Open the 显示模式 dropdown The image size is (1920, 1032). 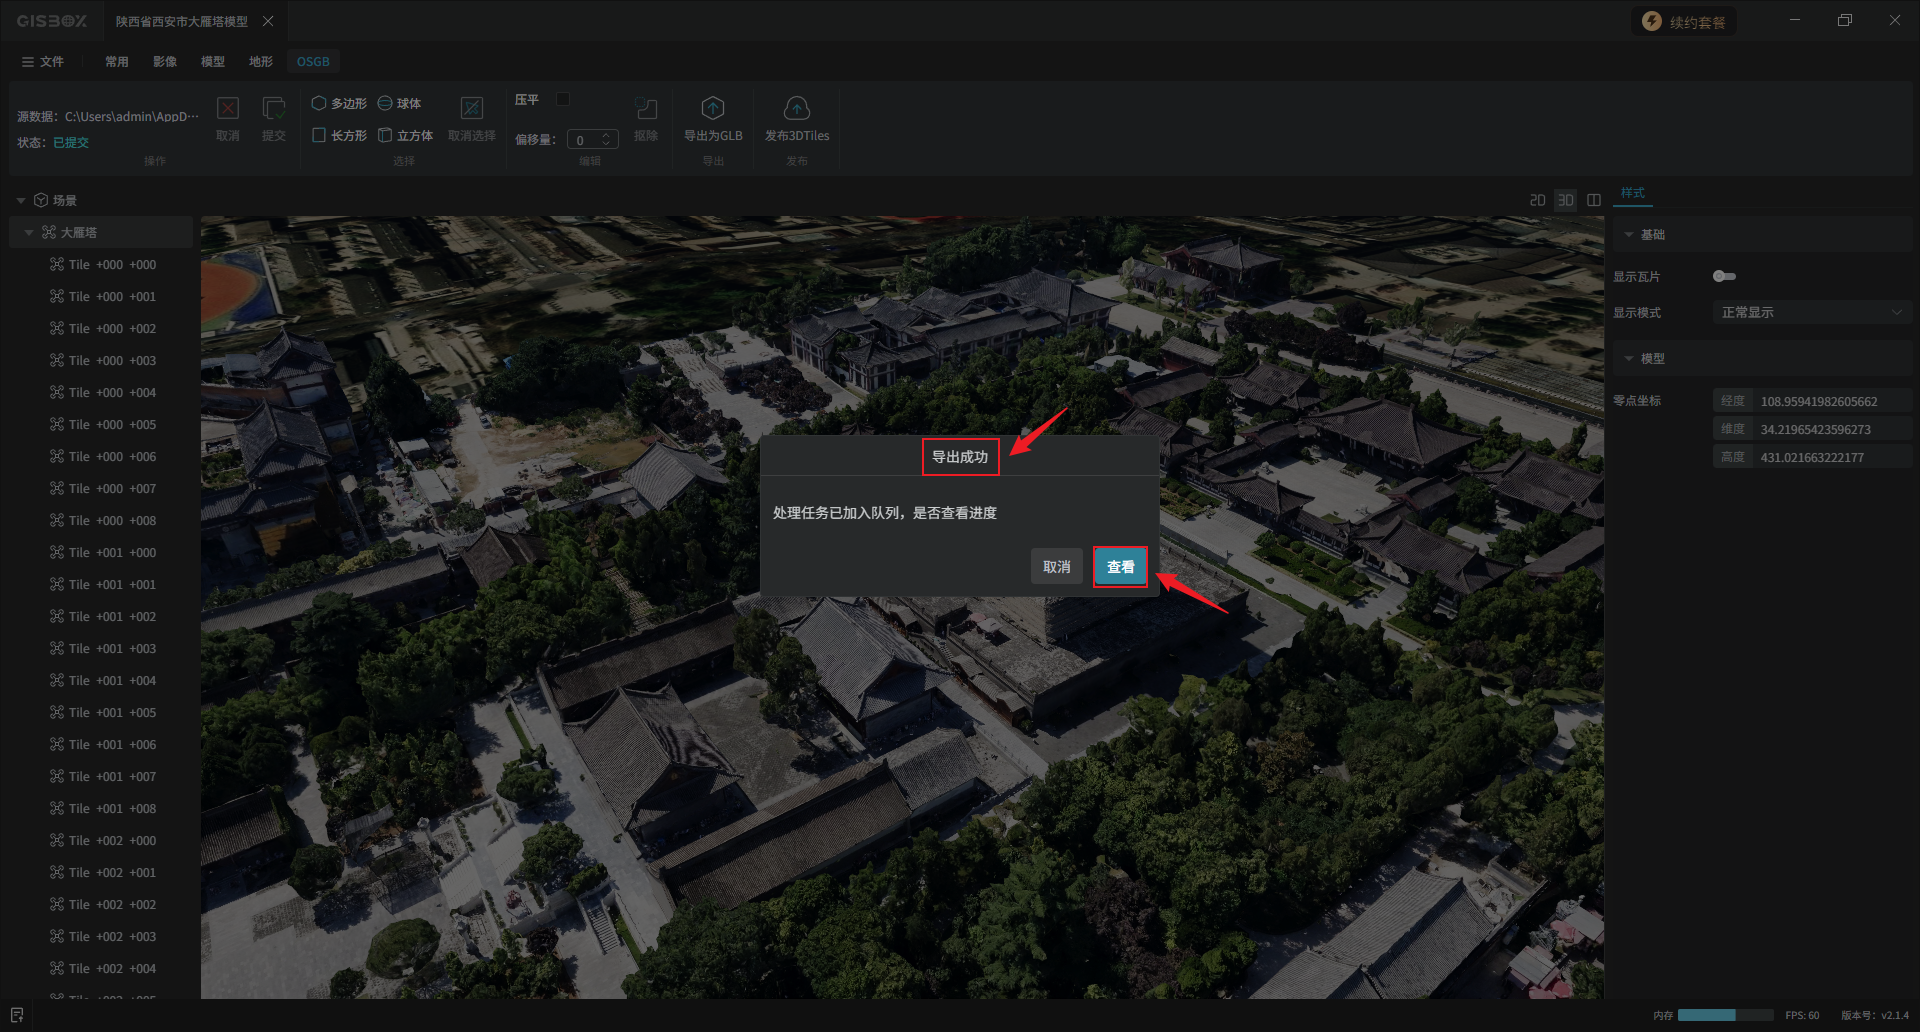point(1810,313)
